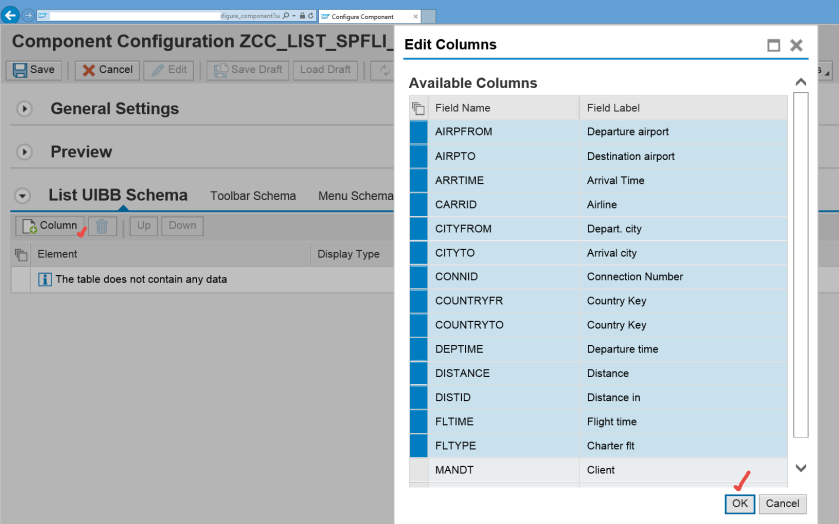Image resolution: width=839 pixels, height=524 pixels.
Task: Click the select-all icon in Available Columns header
Action: click(x=418, y=108)
